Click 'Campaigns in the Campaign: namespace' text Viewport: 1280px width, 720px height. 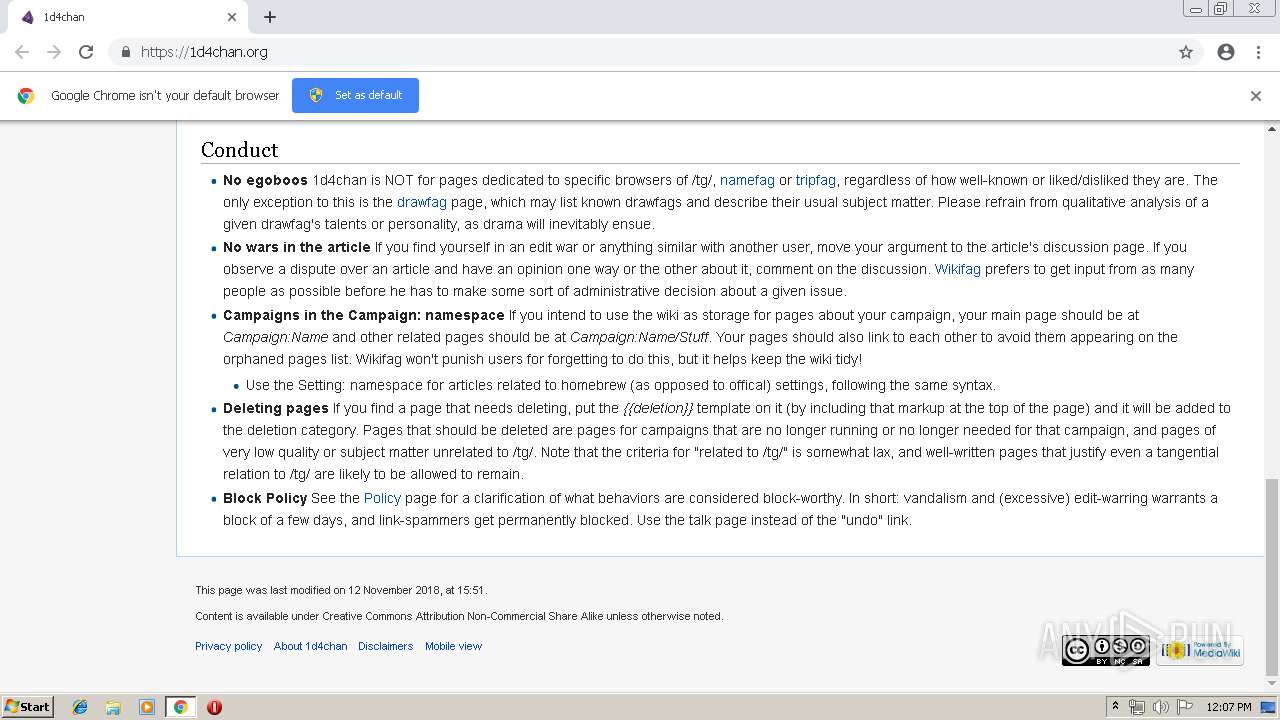364,315
